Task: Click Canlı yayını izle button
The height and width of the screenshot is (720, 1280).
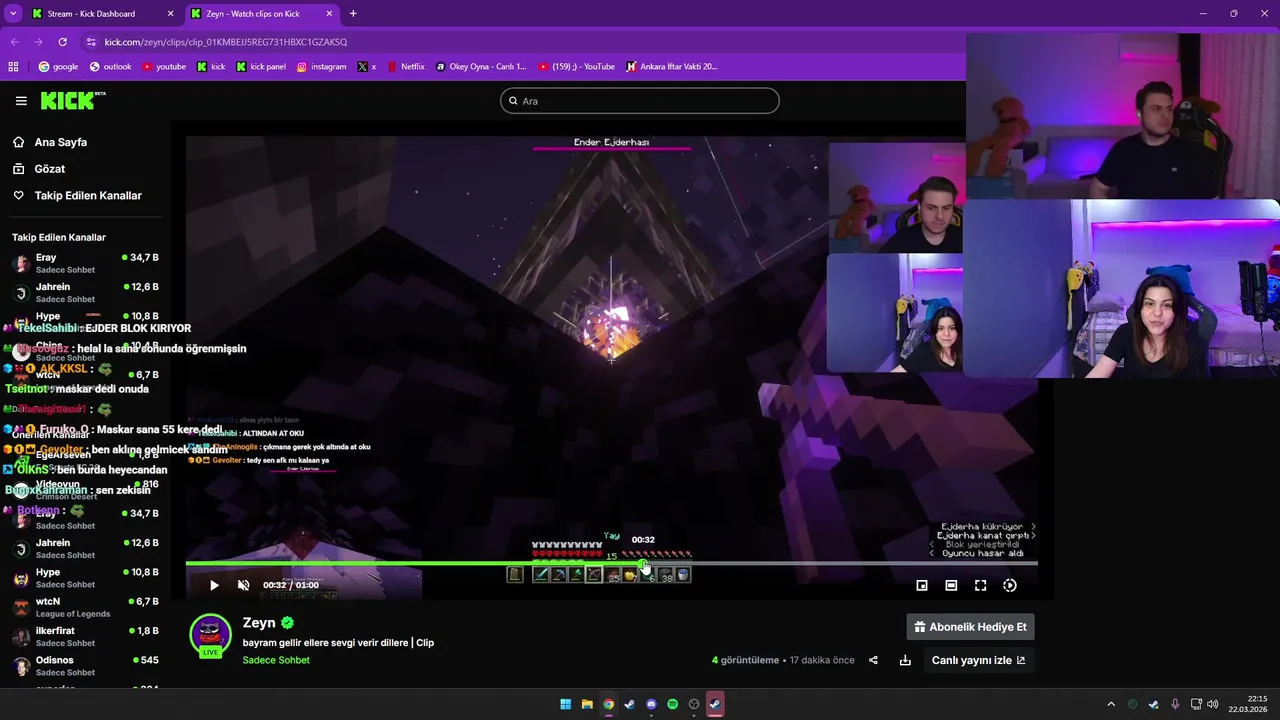Action: [x=978, y=660]
